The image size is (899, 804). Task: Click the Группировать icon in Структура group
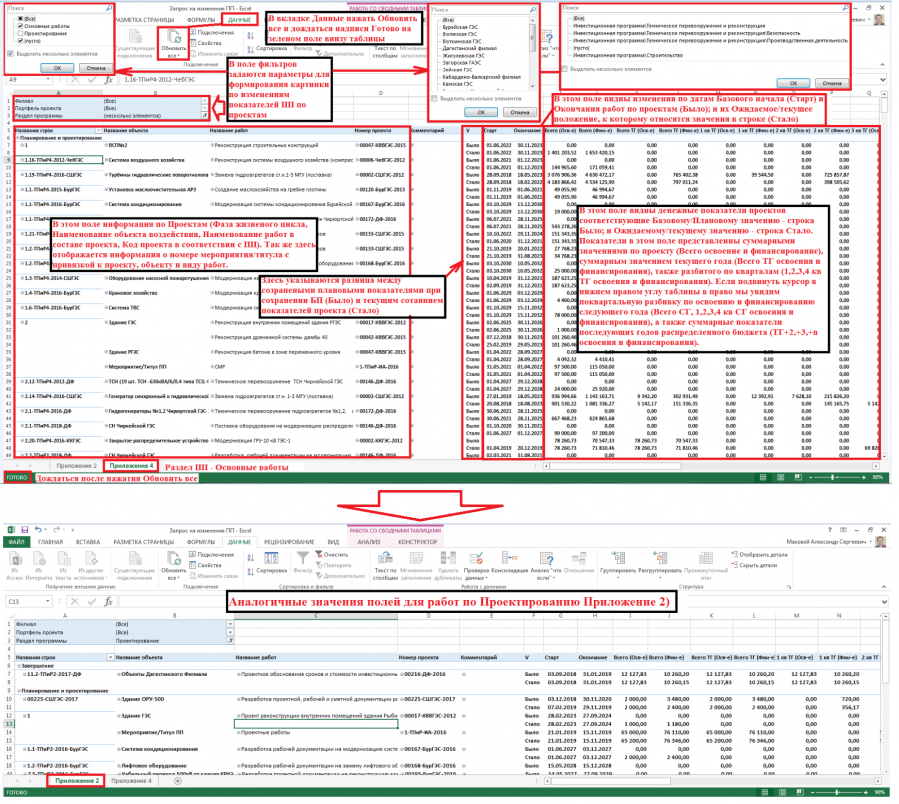pos(618,560)
